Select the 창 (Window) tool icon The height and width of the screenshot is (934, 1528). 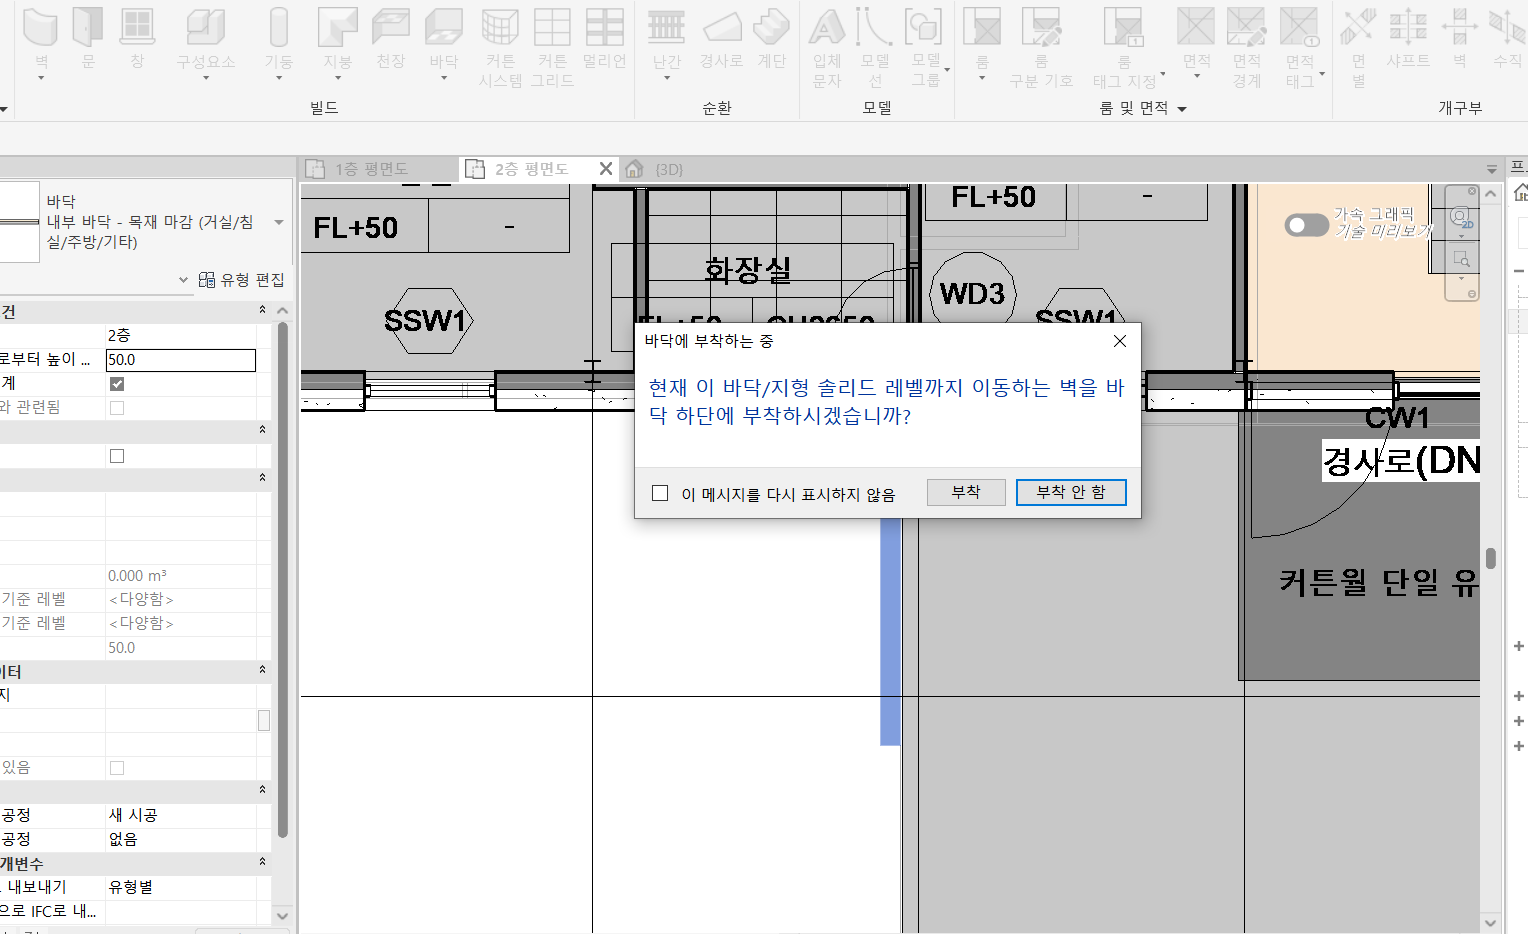coord(137,30)
